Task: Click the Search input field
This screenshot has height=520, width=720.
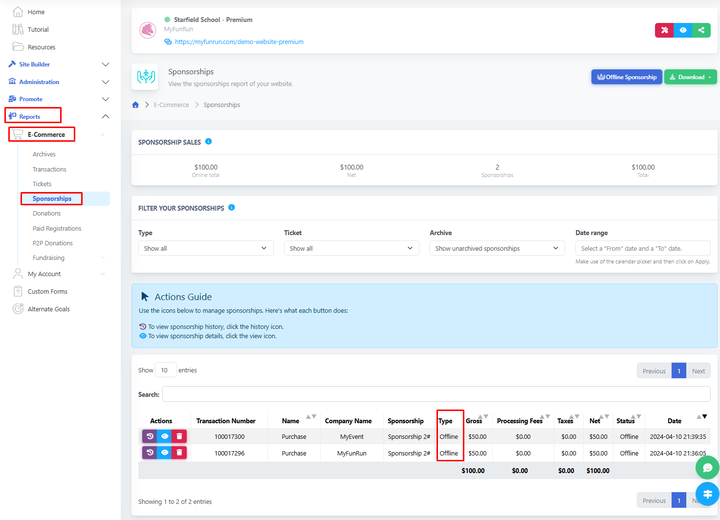Action: pyautogui.click(x=436, y=395)
